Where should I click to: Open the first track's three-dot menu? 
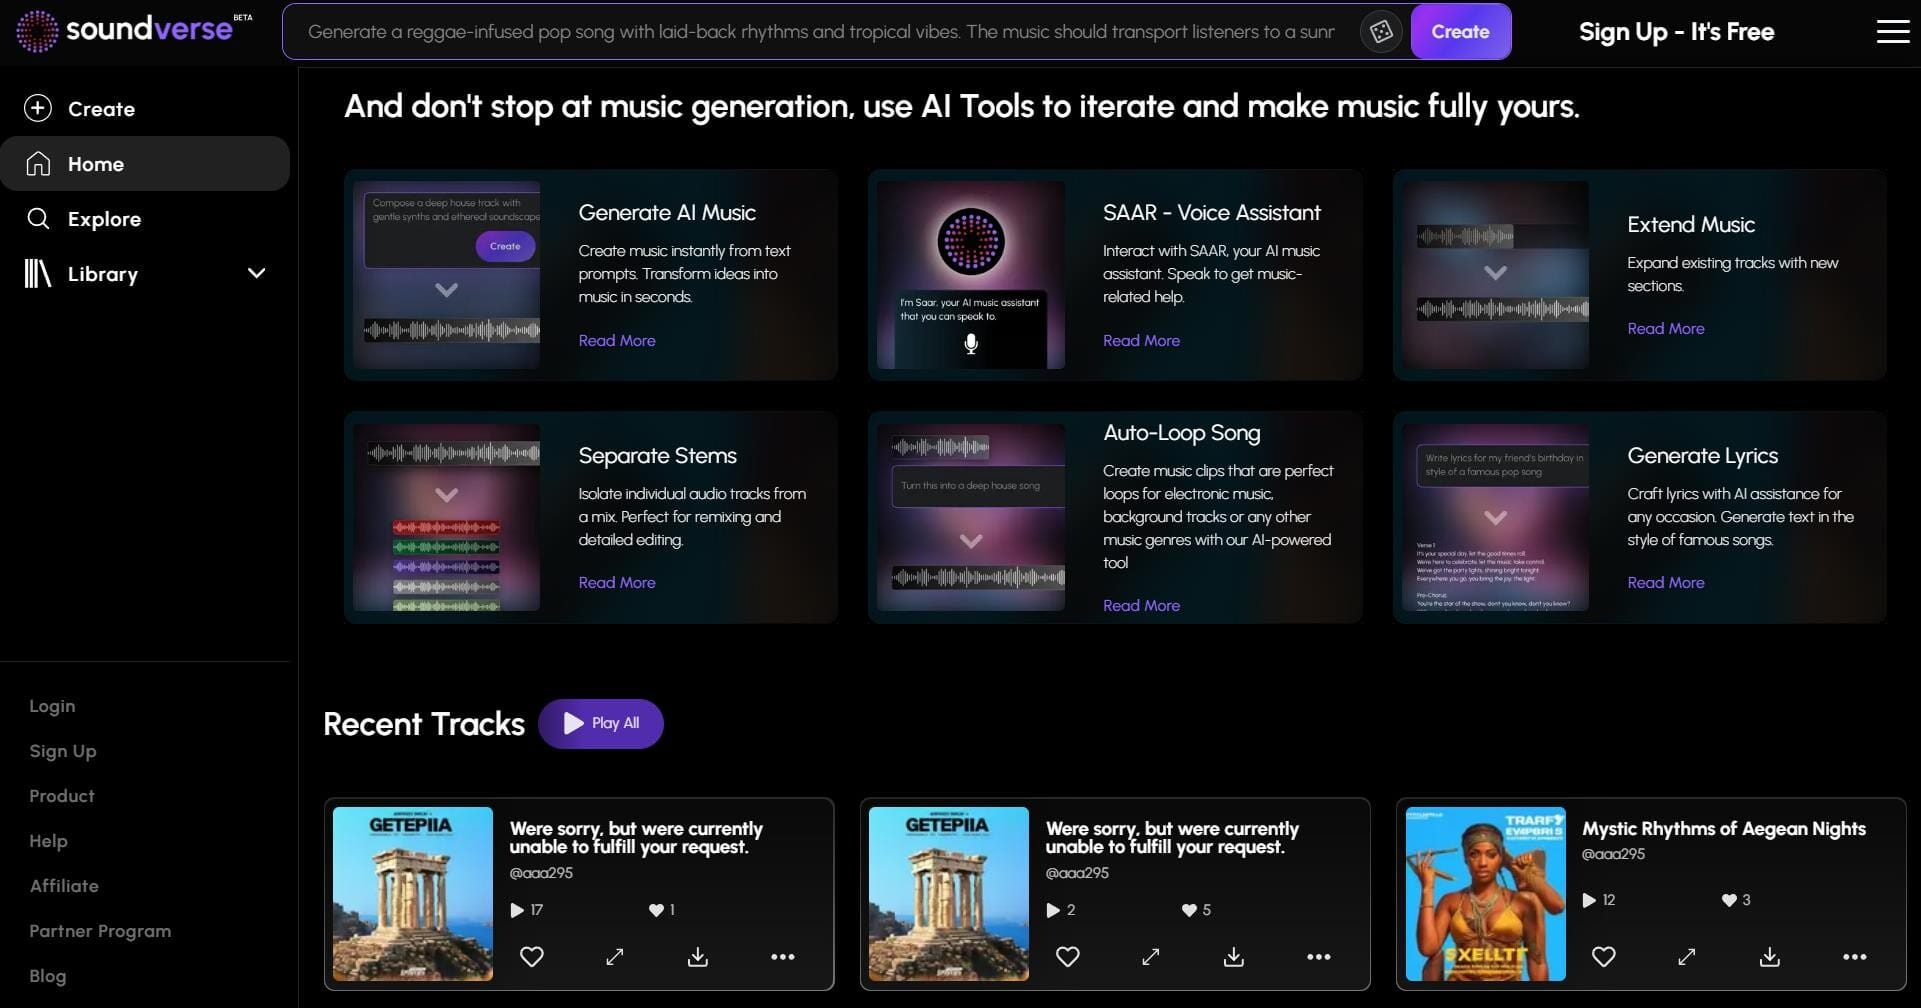783,957
